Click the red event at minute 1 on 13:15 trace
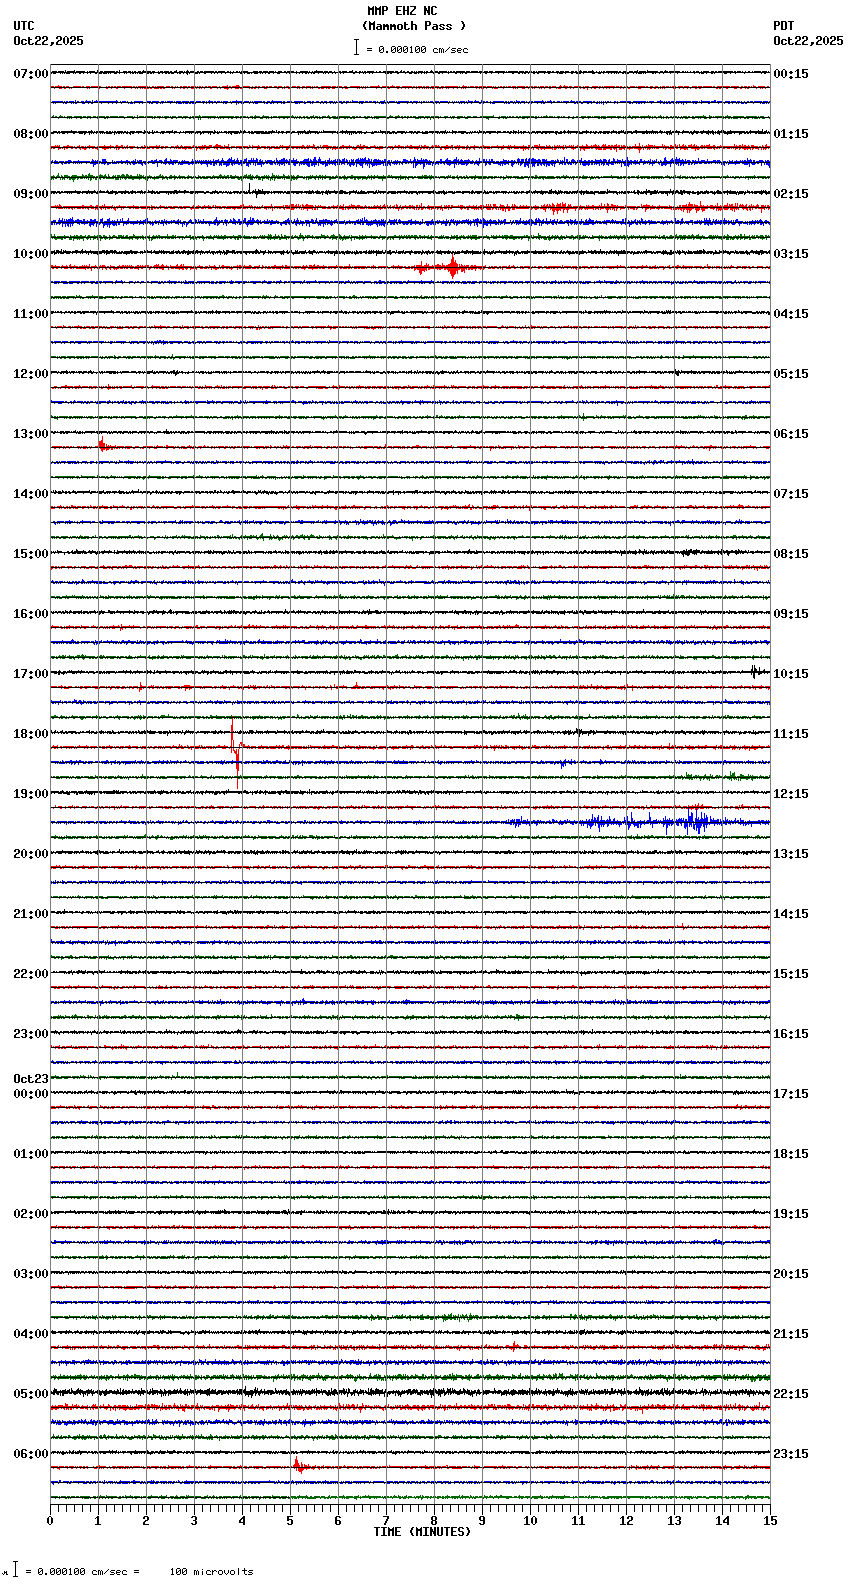Screen dimensions: 850x1584 104,445
